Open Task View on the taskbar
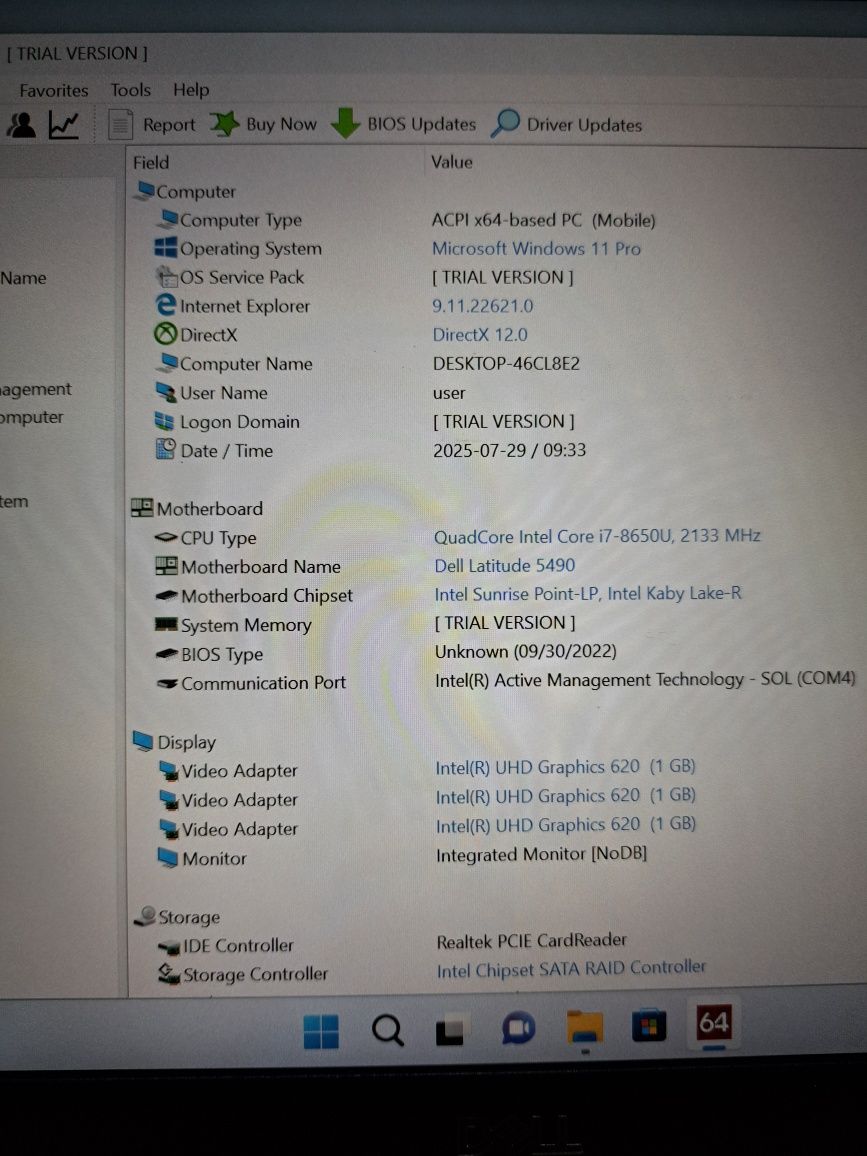Screen dimensions: 867x1156 click(450, 1031)
